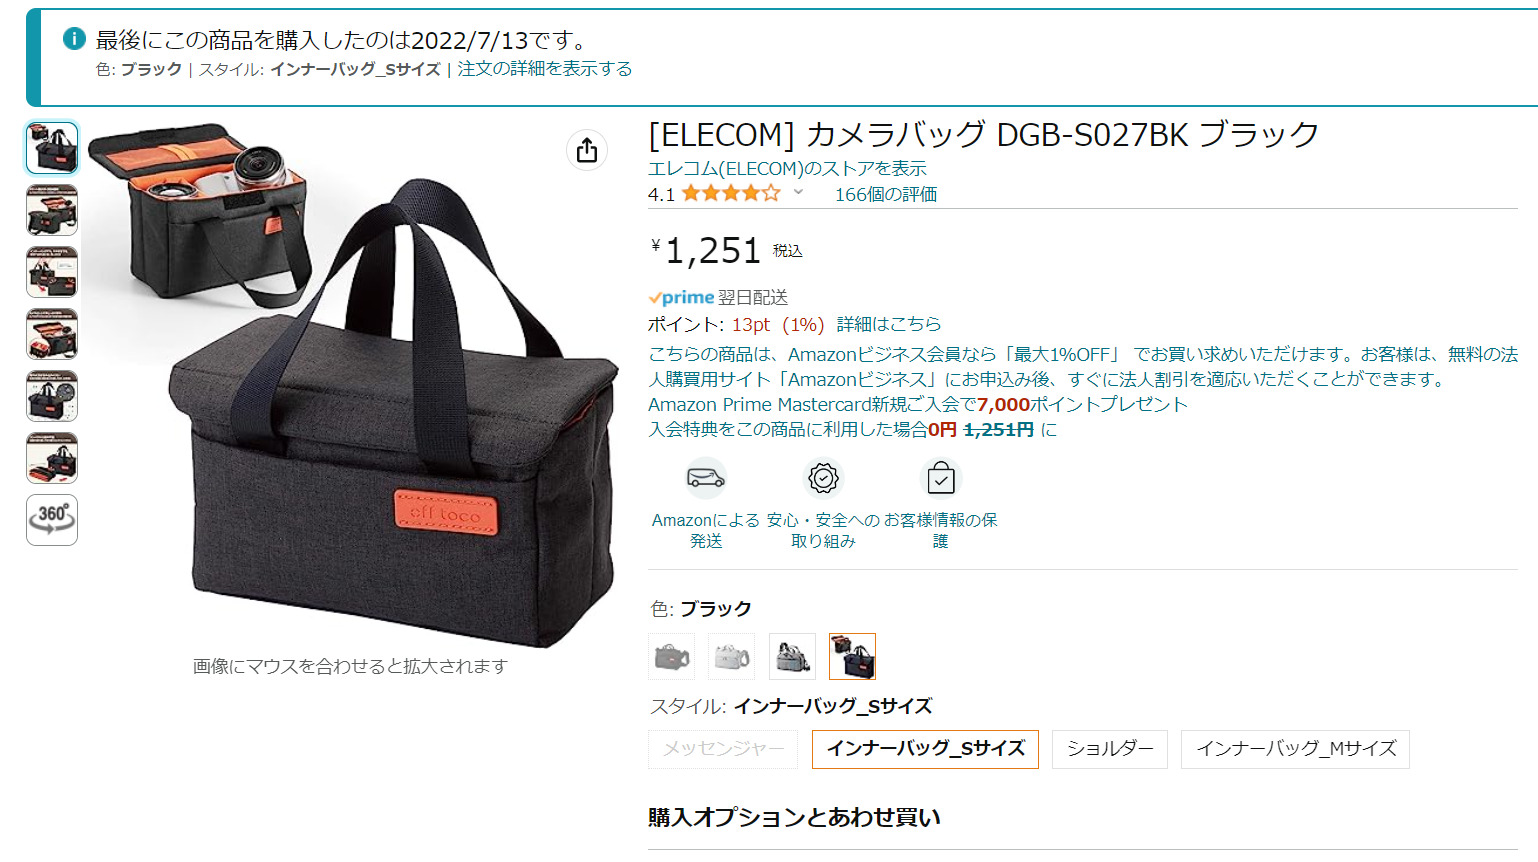The image size is (1538, 862).
Task: Select the インナーバッグ_Mサイズ style option
Action: [1295, 749]
